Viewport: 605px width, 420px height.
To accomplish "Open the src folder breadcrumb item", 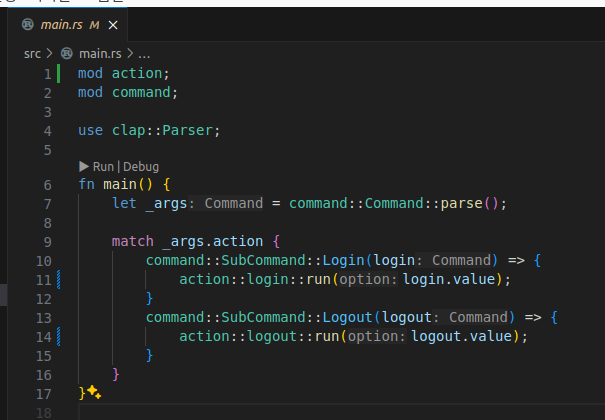I will click(x=32, y=53).
